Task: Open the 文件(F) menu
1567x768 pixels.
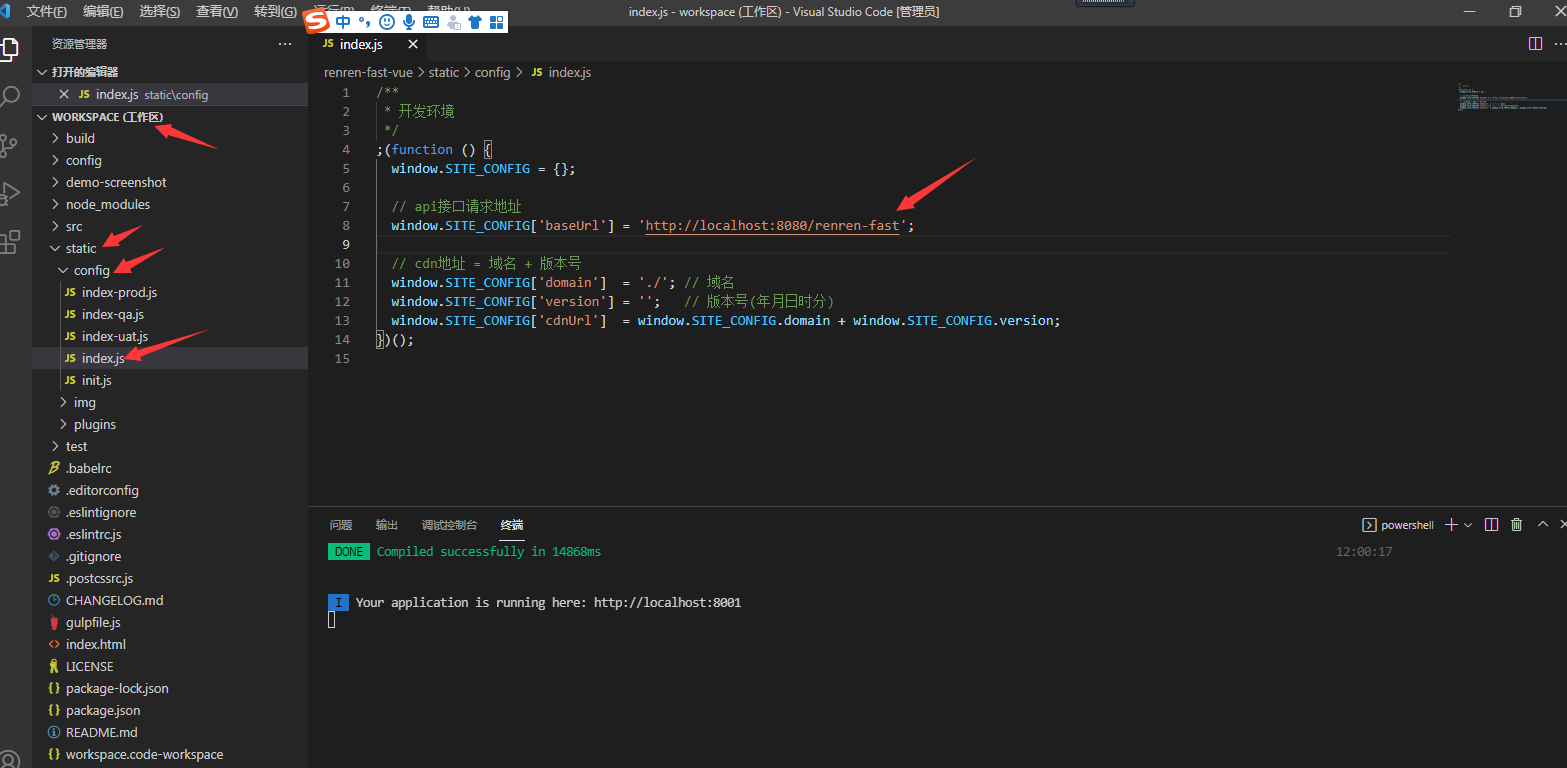Action: tap(47, 11)
